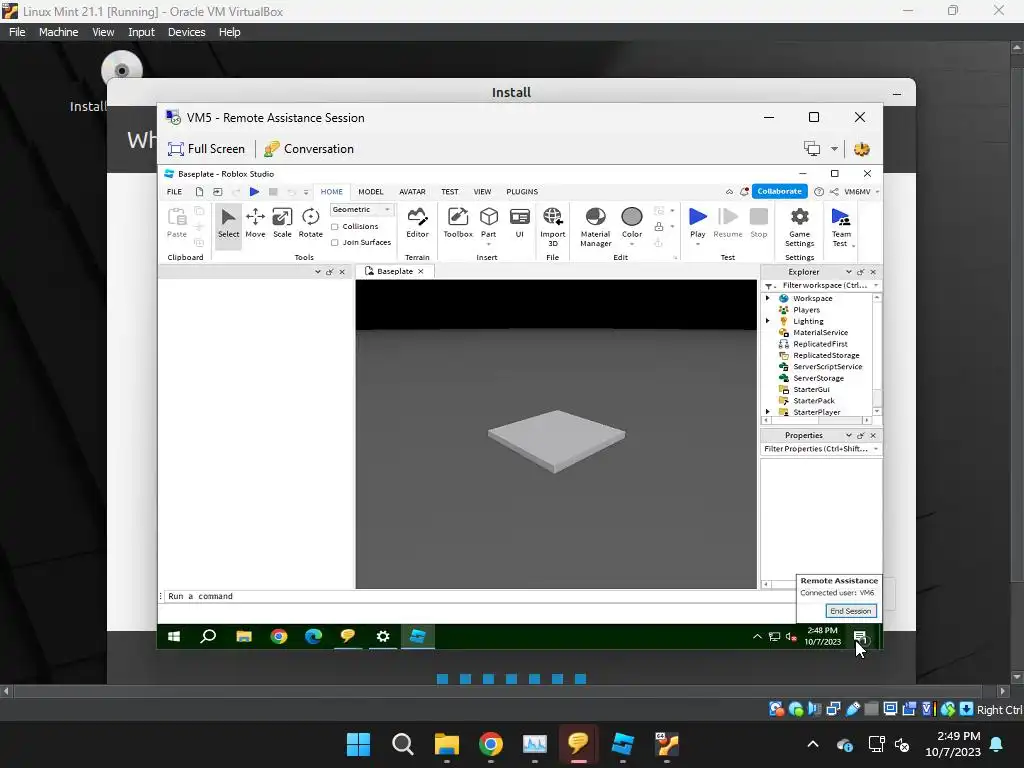Open Explorer filter dropdown arrow

coord(876,285)
